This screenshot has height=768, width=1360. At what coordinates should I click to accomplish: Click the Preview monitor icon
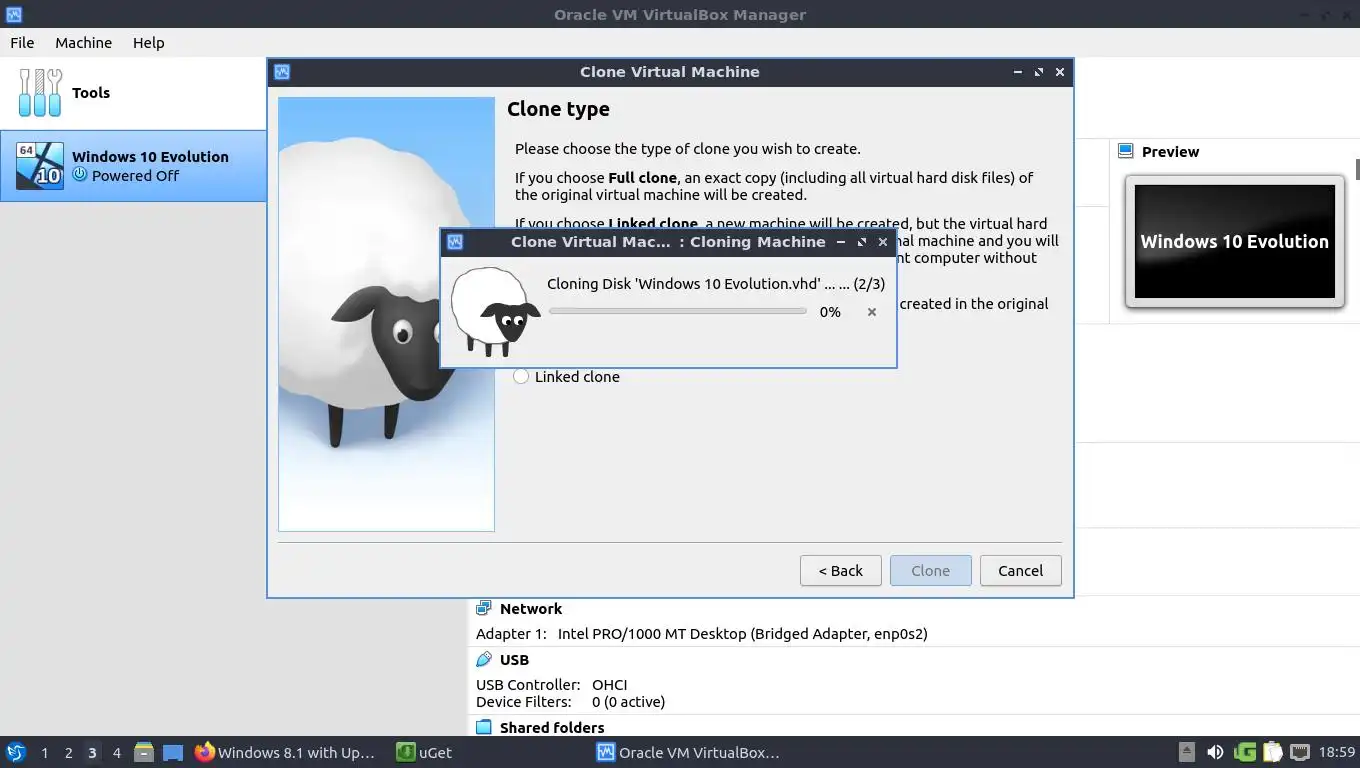click(1125, 151)
